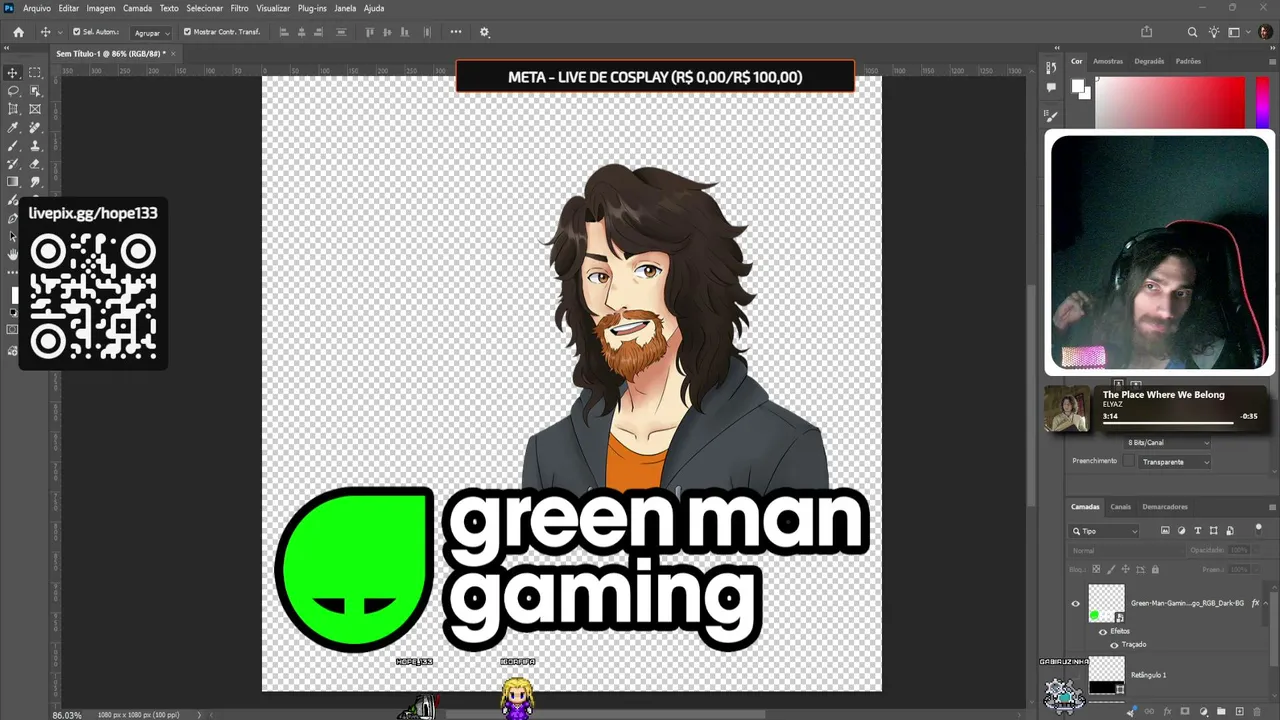Click the Share icon at top right
Image resolution: width=1280 pixels, height=720 pixels.
pyautogui.click(x=1147, y=32)
